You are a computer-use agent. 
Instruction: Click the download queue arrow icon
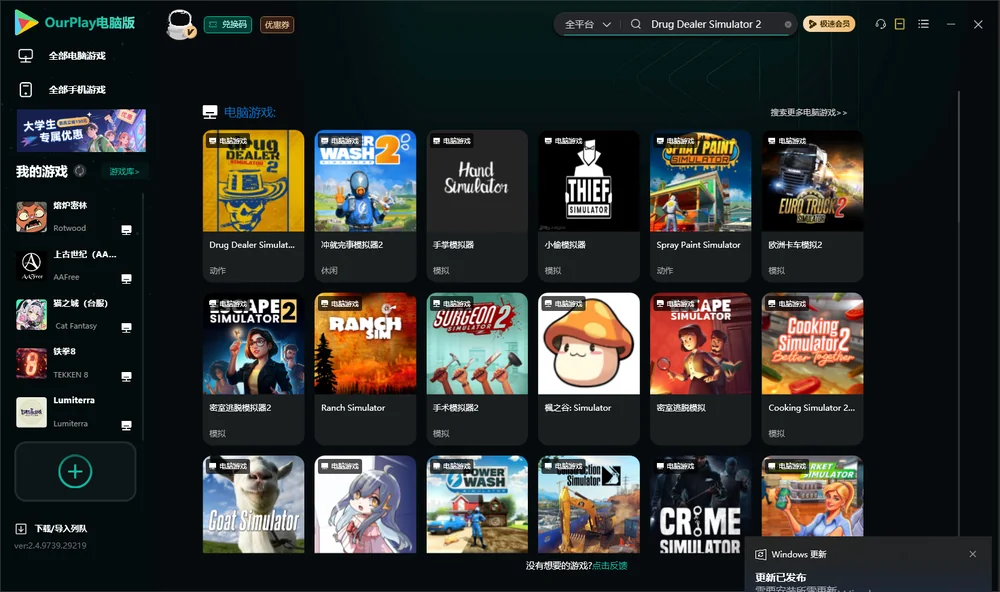[x=21, y=529]
